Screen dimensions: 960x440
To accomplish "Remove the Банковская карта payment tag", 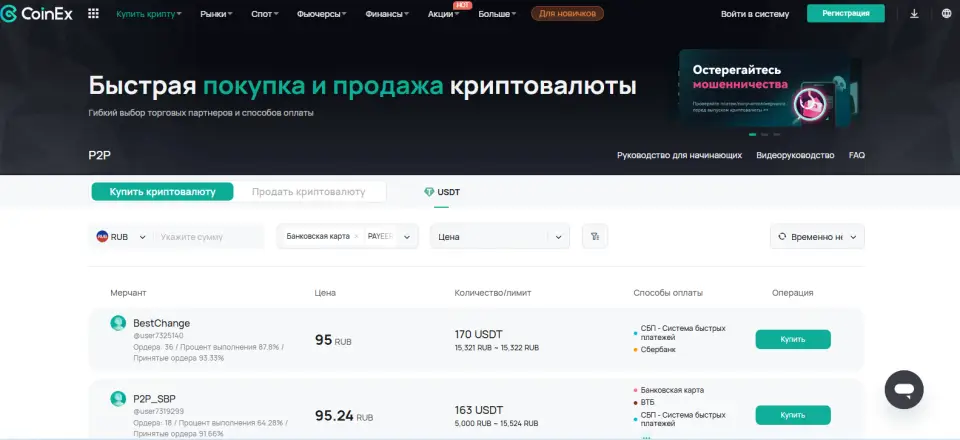I will pos(357,237).
